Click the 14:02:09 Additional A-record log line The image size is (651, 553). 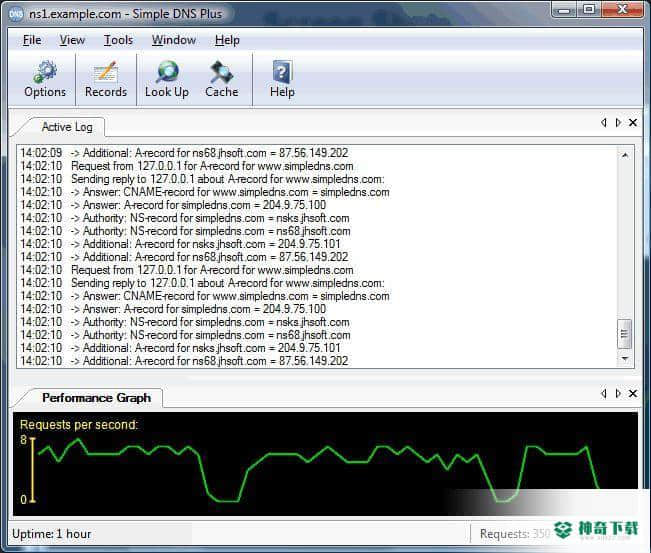click(184, 153)
